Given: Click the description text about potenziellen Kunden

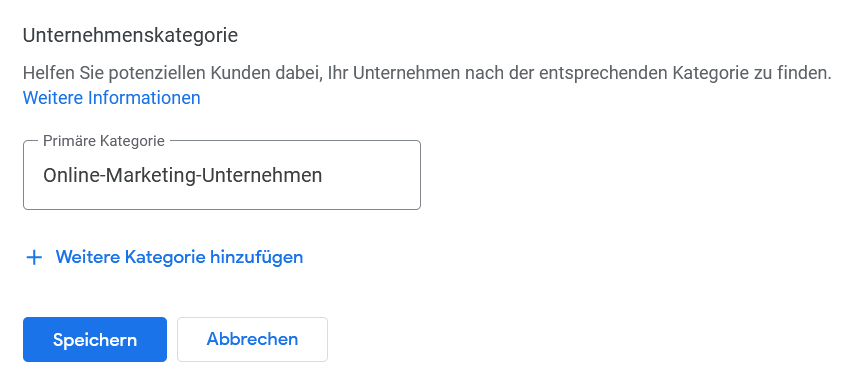Looking at the screenshot, I should pos(427,72).
